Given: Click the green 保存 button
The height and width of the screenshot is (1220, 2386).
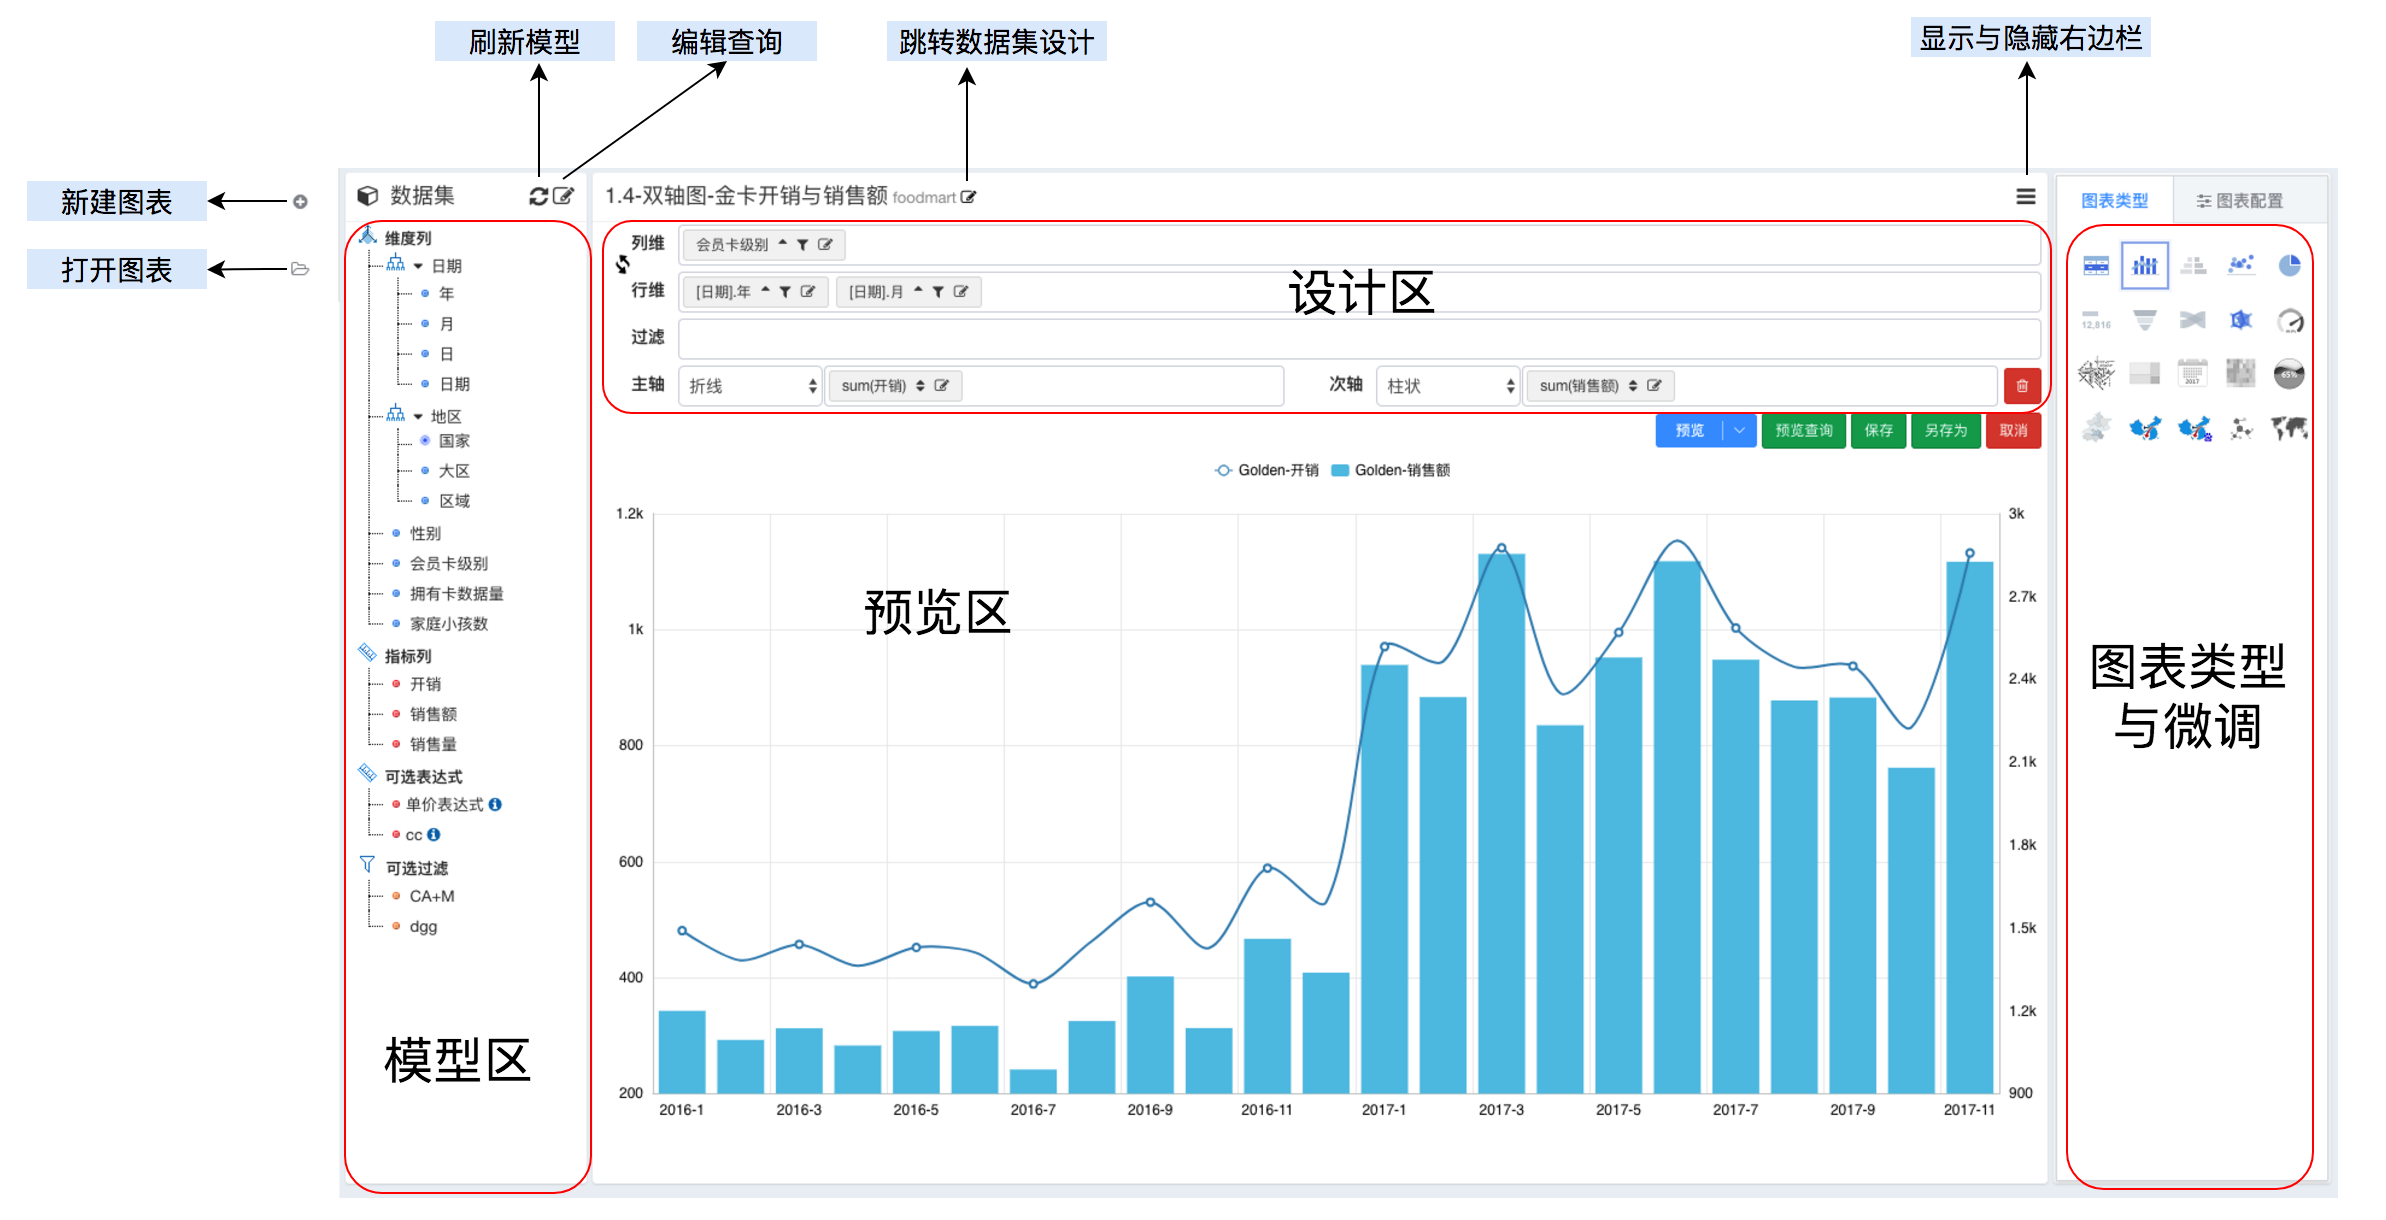Looking at the screenshot, I should click(1878, 431).
